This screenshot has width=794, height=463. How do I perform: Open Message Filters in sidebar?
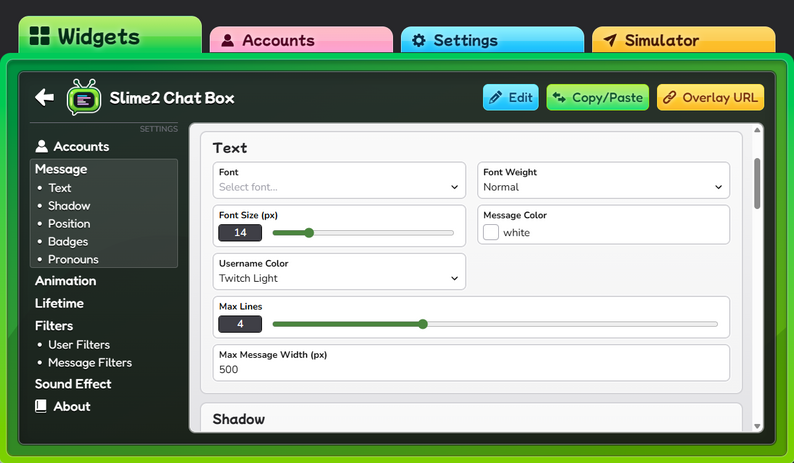pos(90,363)
